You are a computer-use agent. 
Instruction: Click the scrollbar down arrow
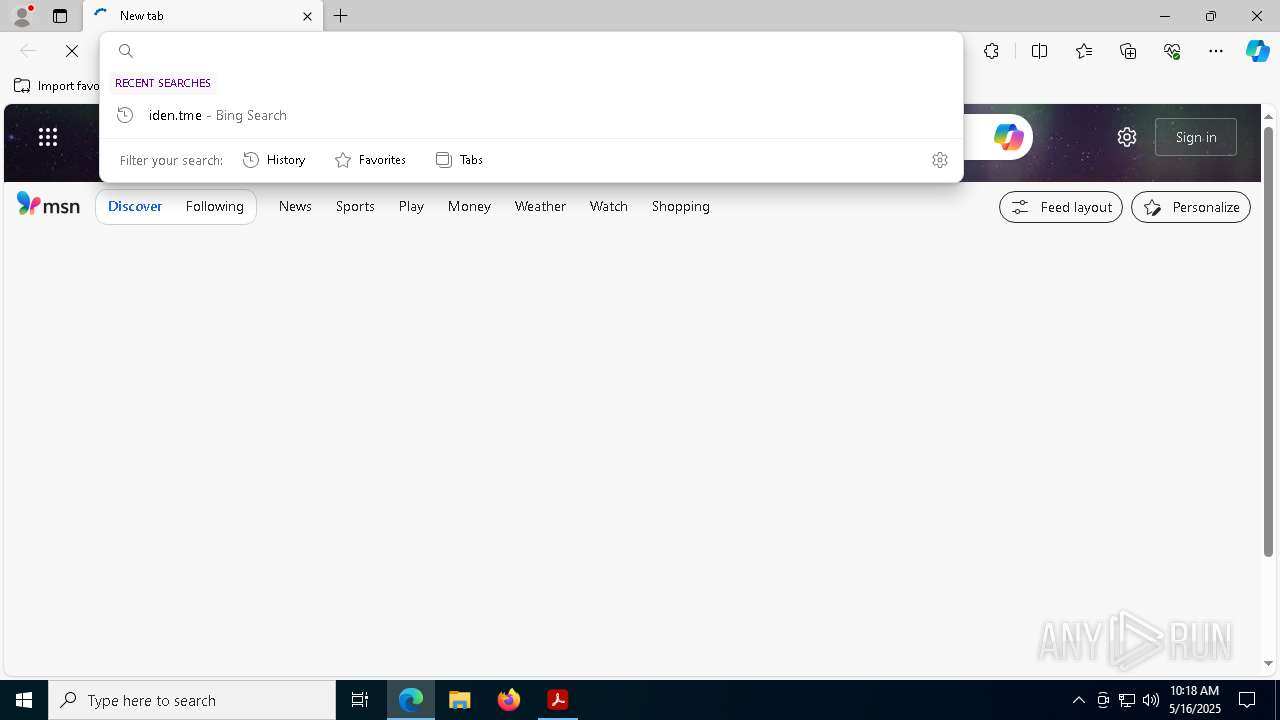coord(1268,664)
